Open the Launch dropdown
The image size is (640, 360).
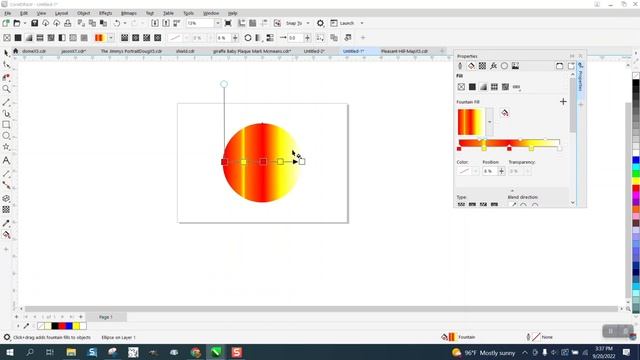coord(362,23)
